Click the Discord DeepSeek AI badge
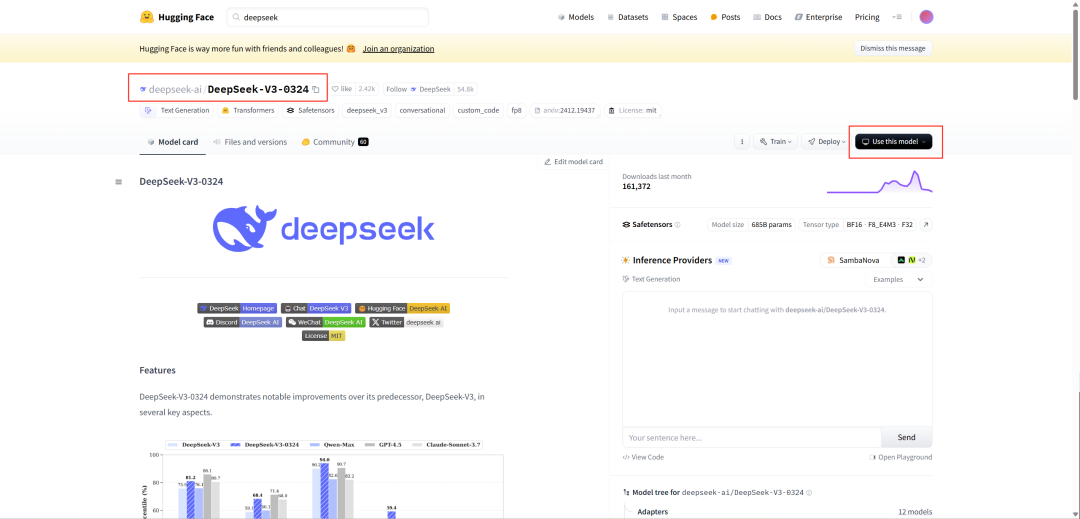 [x=242, y=322]
